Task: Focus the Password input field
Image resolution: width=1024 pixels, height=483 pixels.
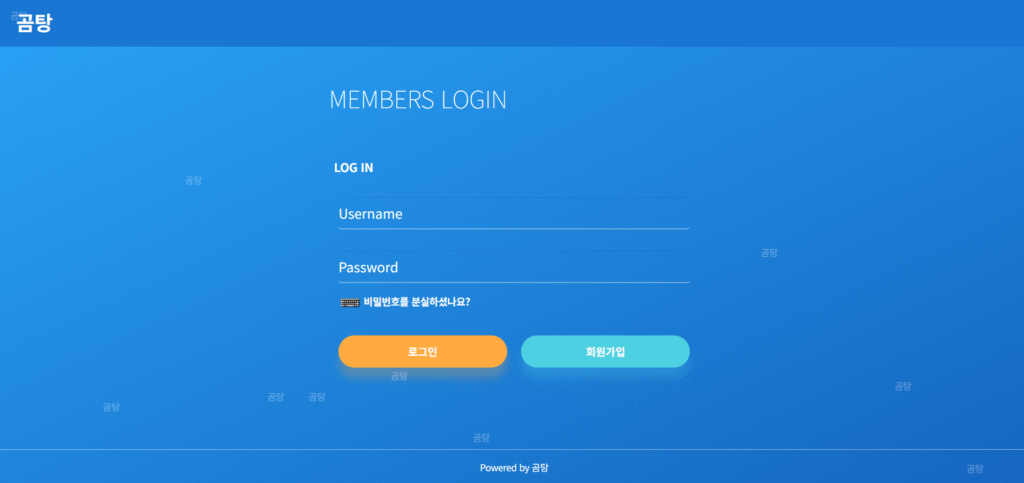Action: click(x=513, y=268)
